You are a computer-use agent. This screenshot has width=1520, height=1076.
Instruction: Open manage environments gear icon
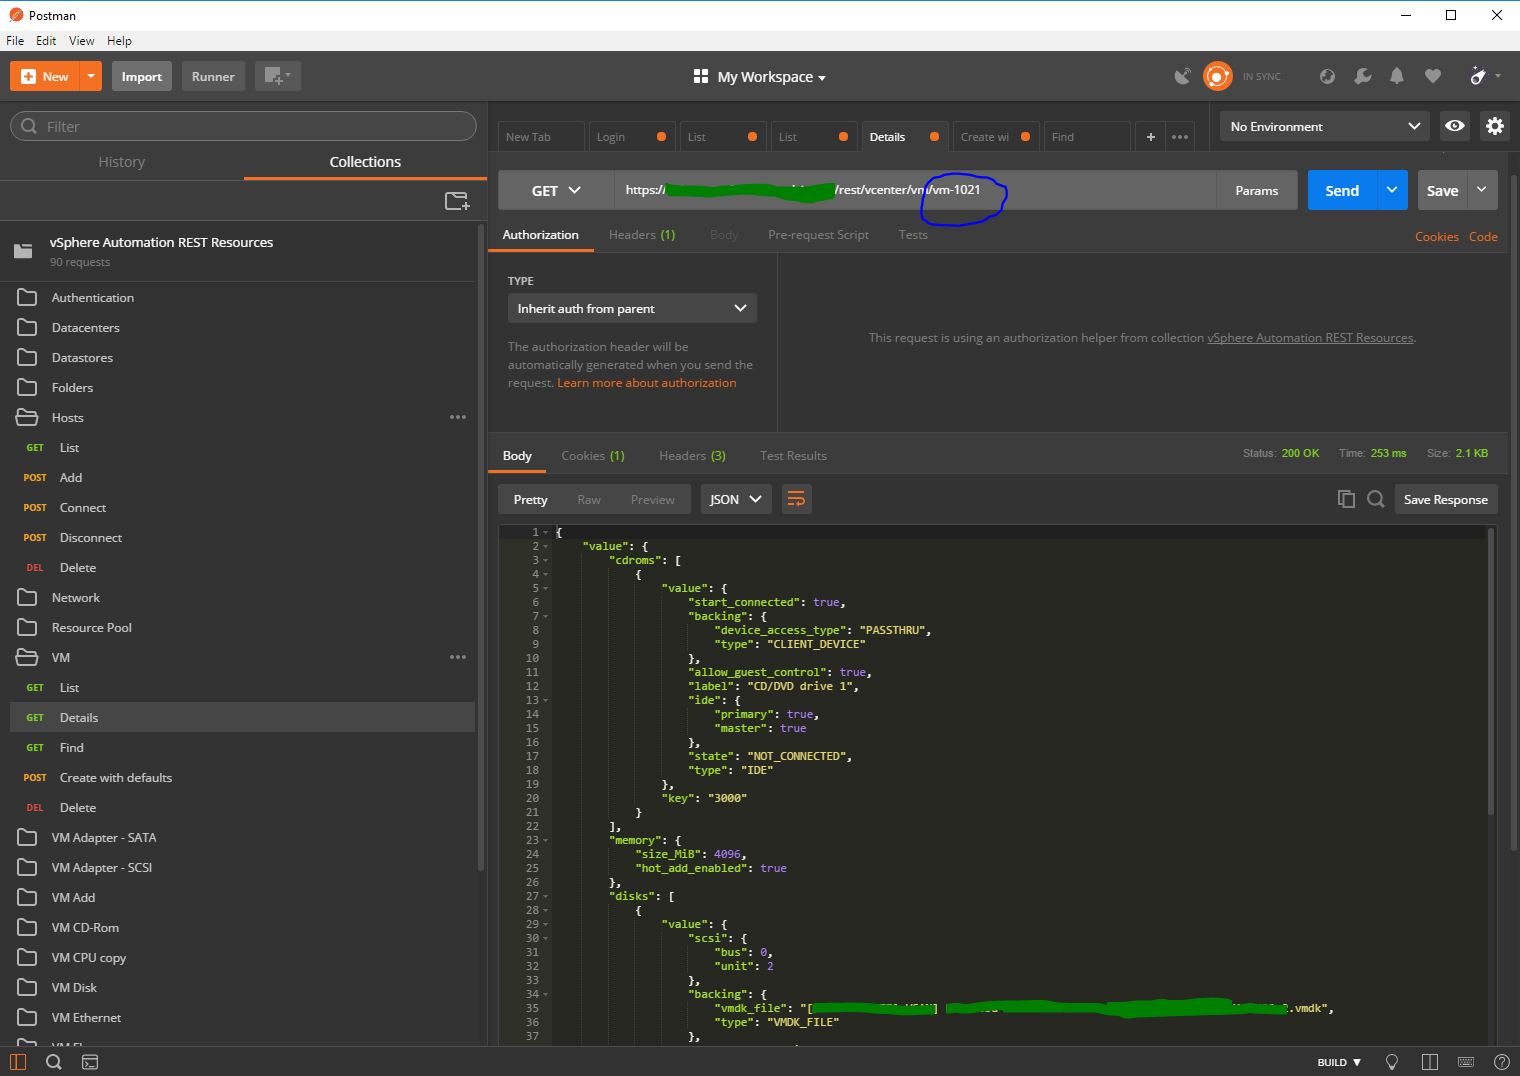coord(1494,126)
